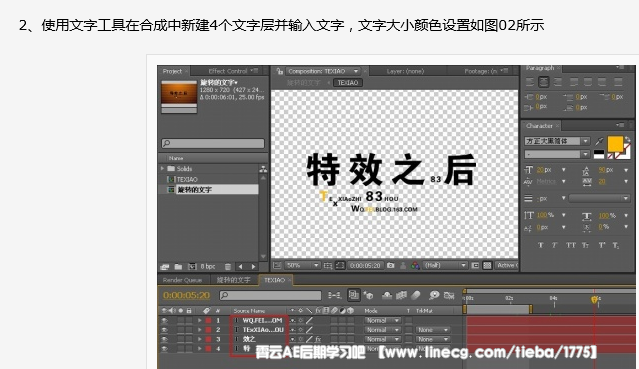Viewport: 639px width, 369px height.
Task: Toggle the live update icon in timeline
Action: 354,295
